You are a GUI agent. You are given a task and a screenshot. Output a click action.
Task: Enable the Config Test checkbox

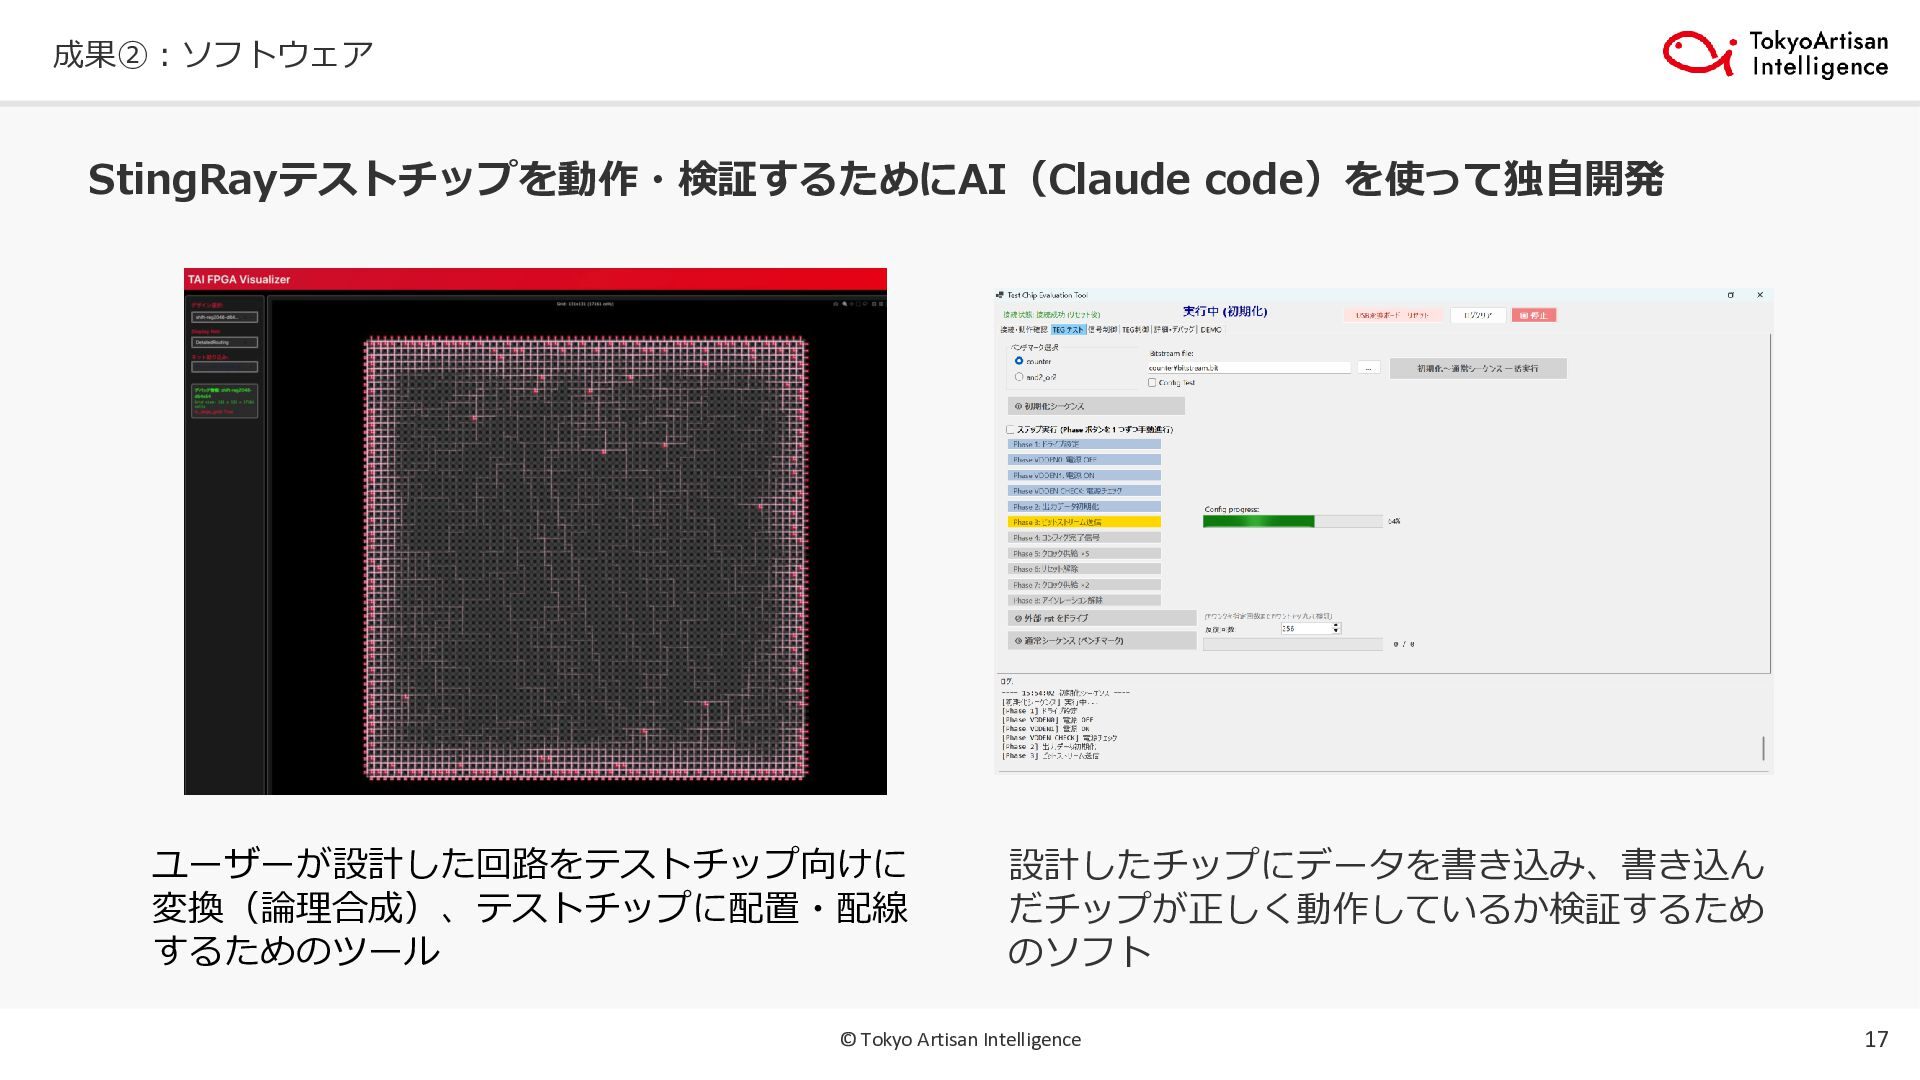(1152, 383)
